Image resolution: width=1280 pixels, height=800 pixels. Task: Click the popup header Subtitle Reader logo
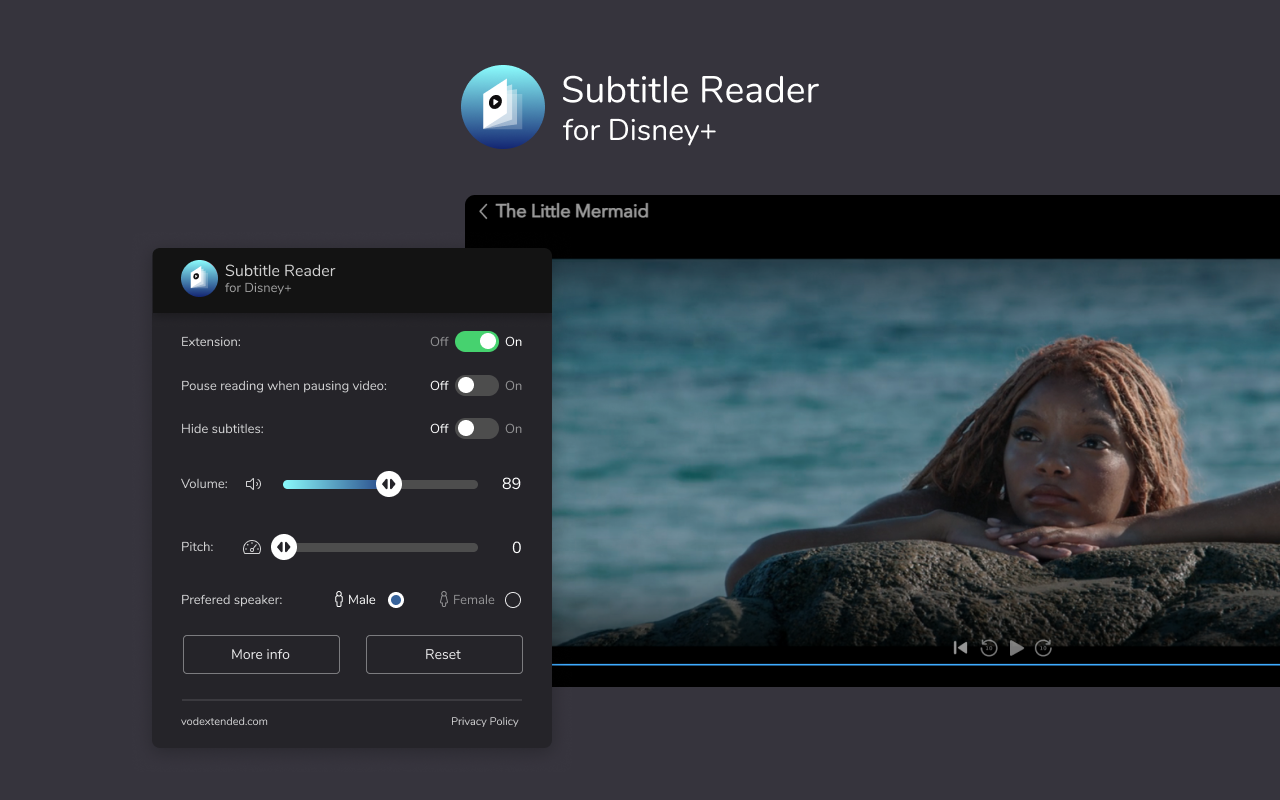click(199, 278)
